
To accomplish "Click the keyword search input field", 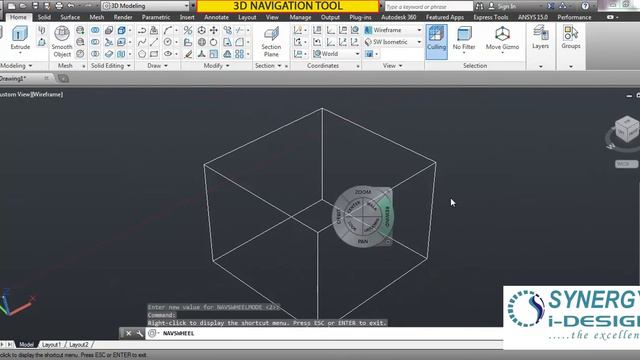I will 428,7.
